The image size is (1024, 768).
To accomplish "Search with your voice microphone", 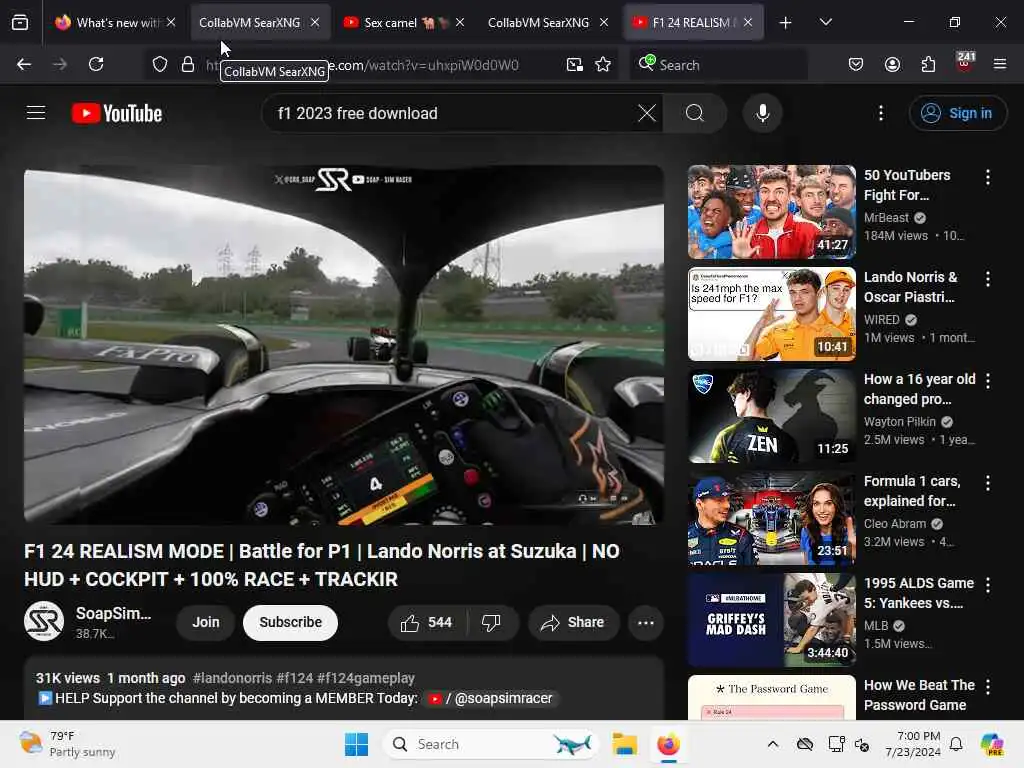I will tap(762, 113).
